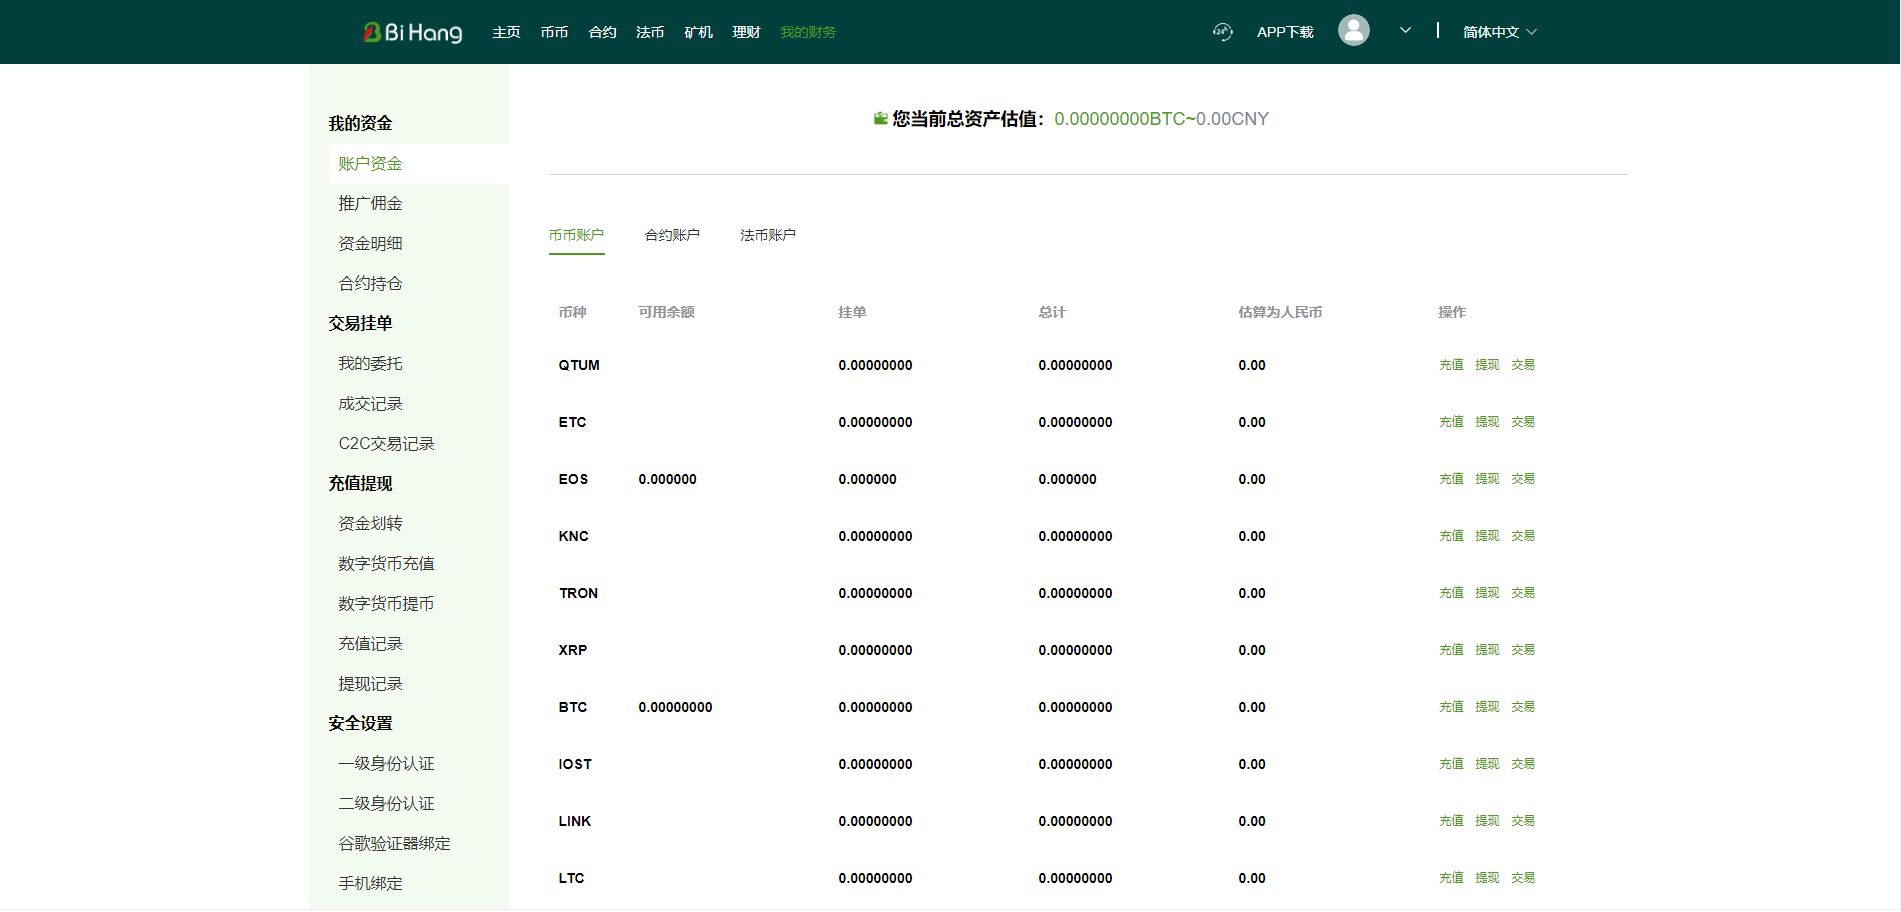Switch to the 合约账户 tab
This screenshot has width=1901, height=912.
(672, 235)
